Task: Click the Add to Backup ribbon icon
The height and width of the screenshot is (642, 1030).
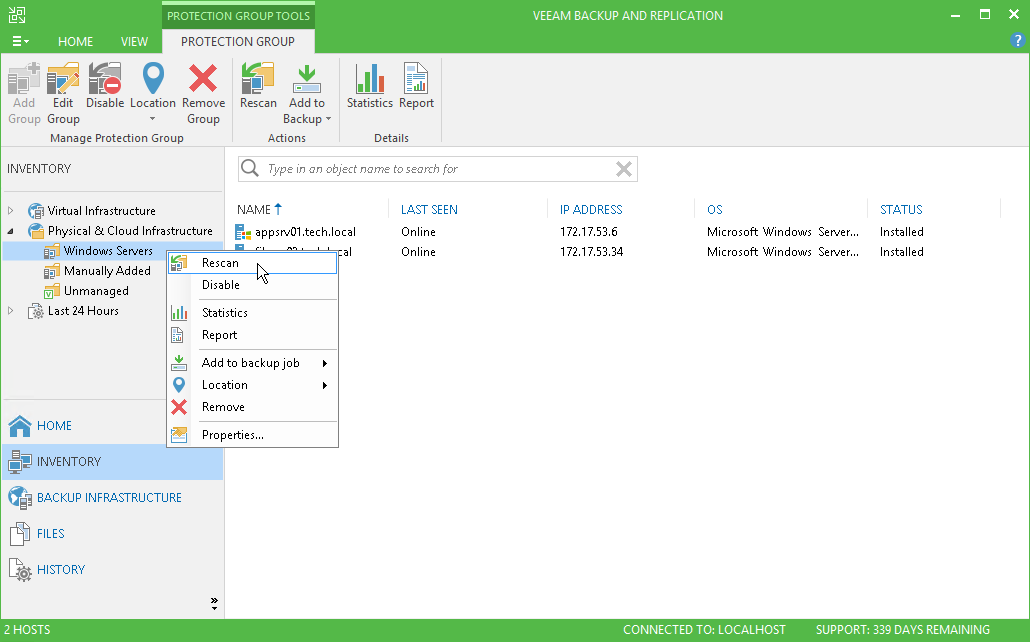Action: pyautogui.click(x=307, y=79)
